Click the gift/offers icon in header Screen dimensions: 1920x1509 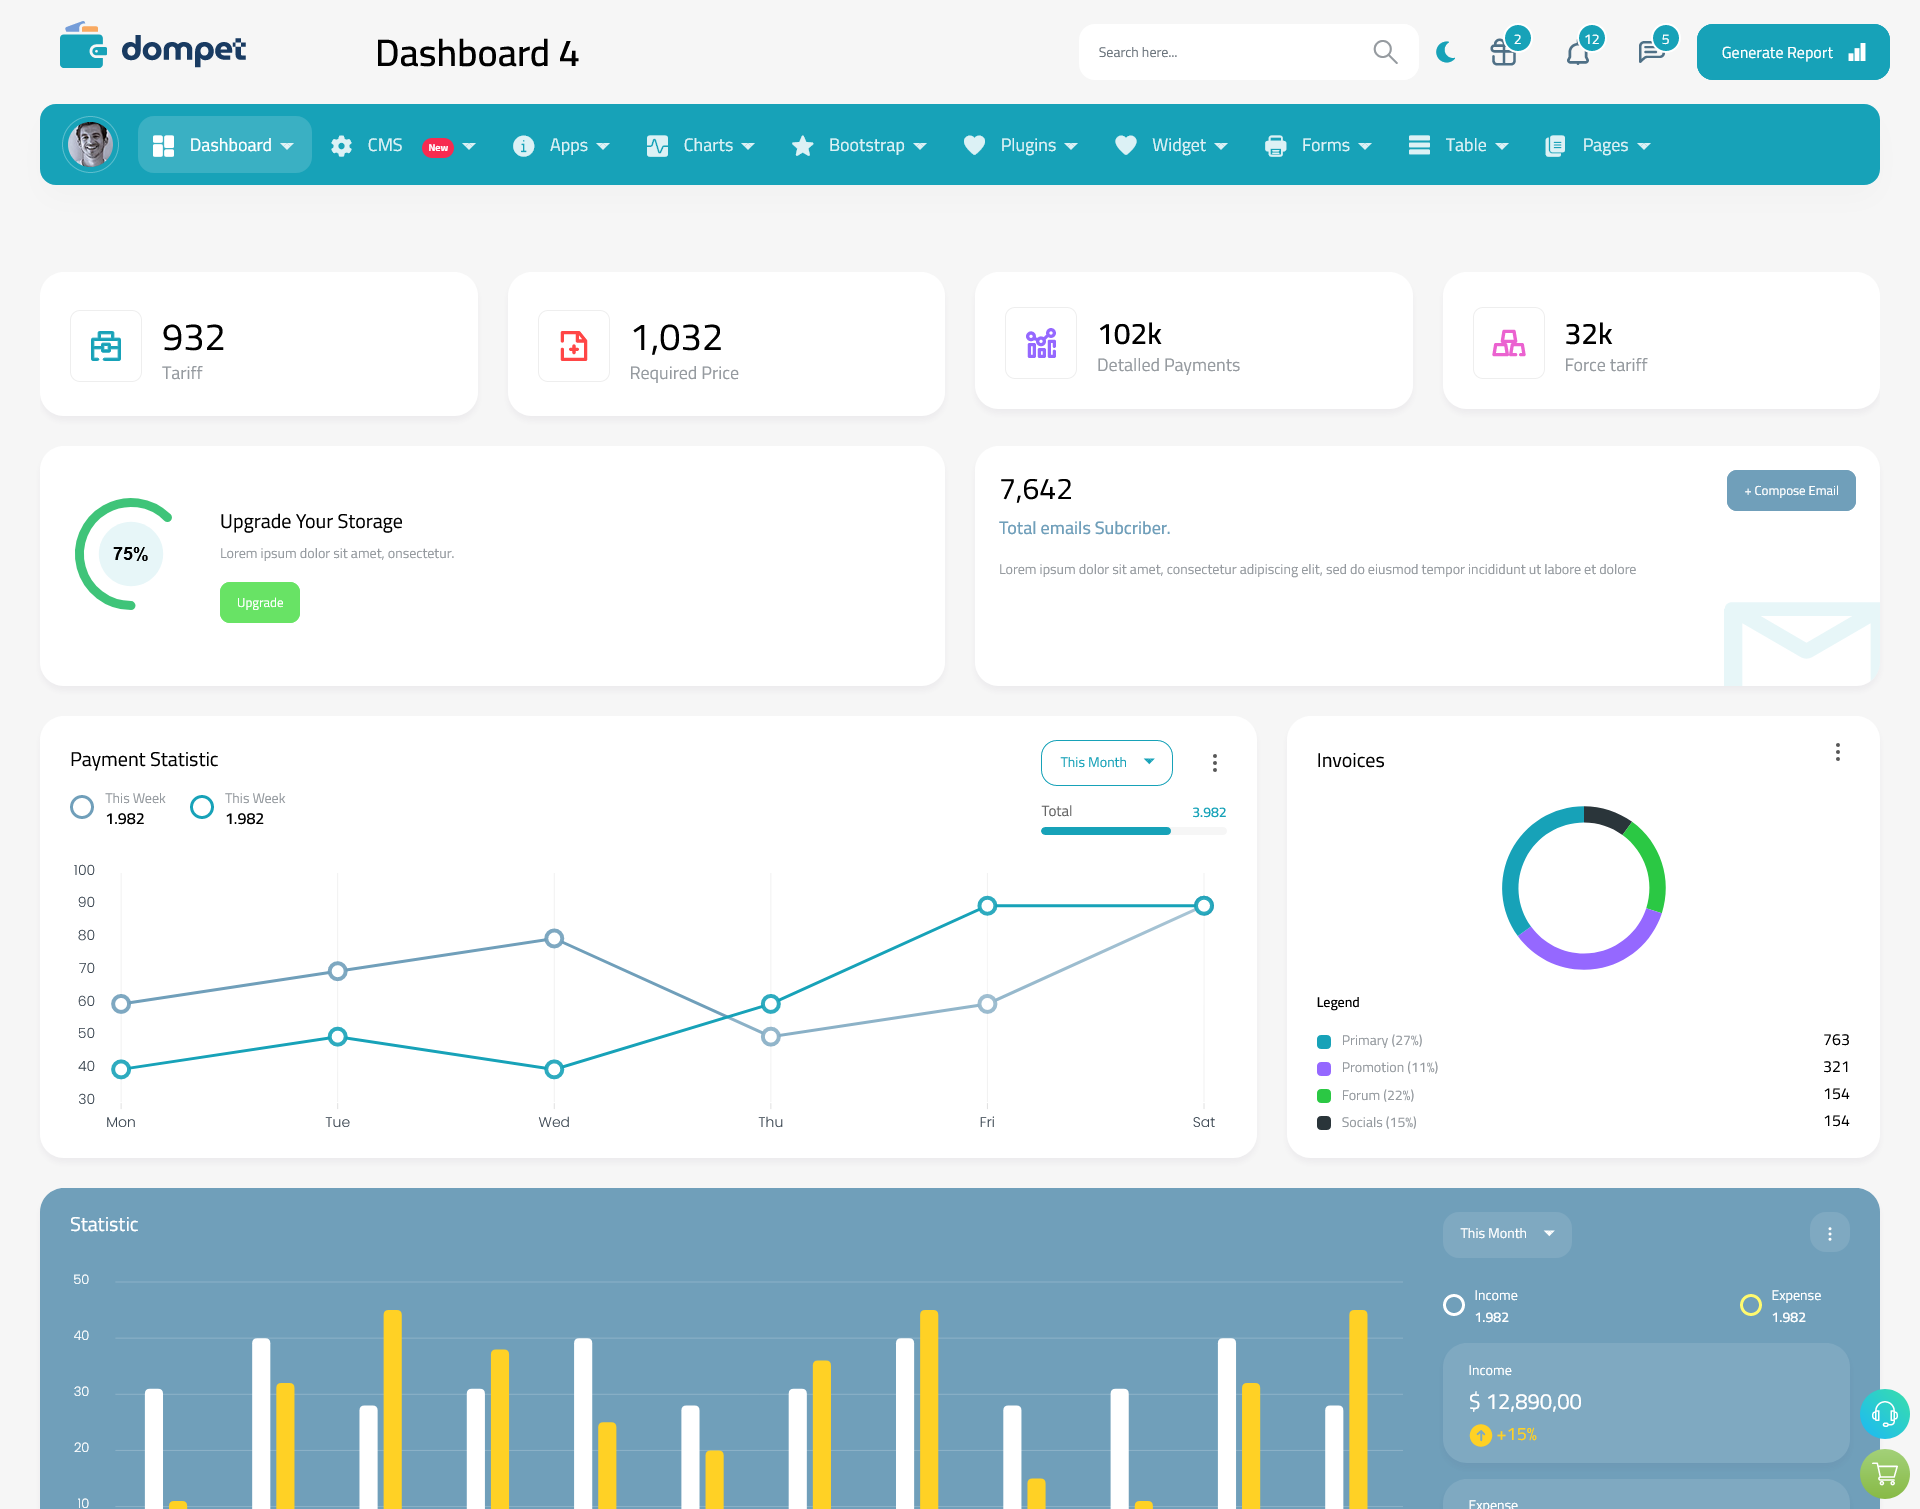tap(1504, 51)
